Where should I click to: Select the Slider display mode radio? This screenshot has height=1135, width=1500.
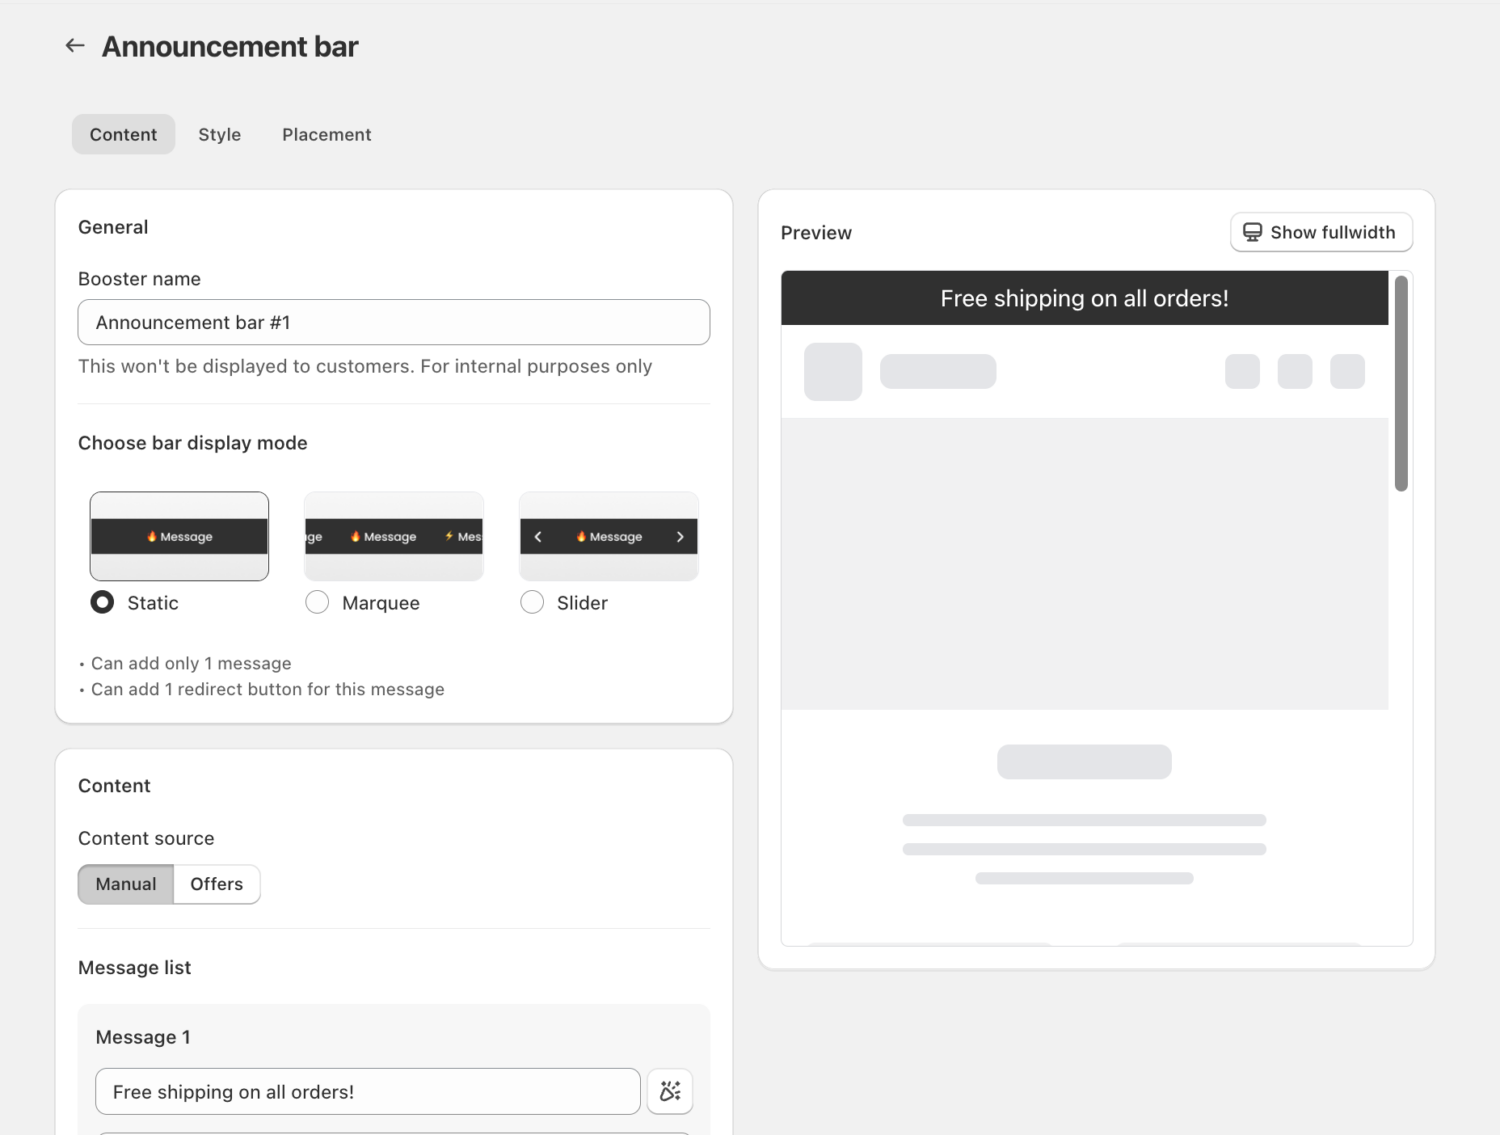tap(532, 602)
